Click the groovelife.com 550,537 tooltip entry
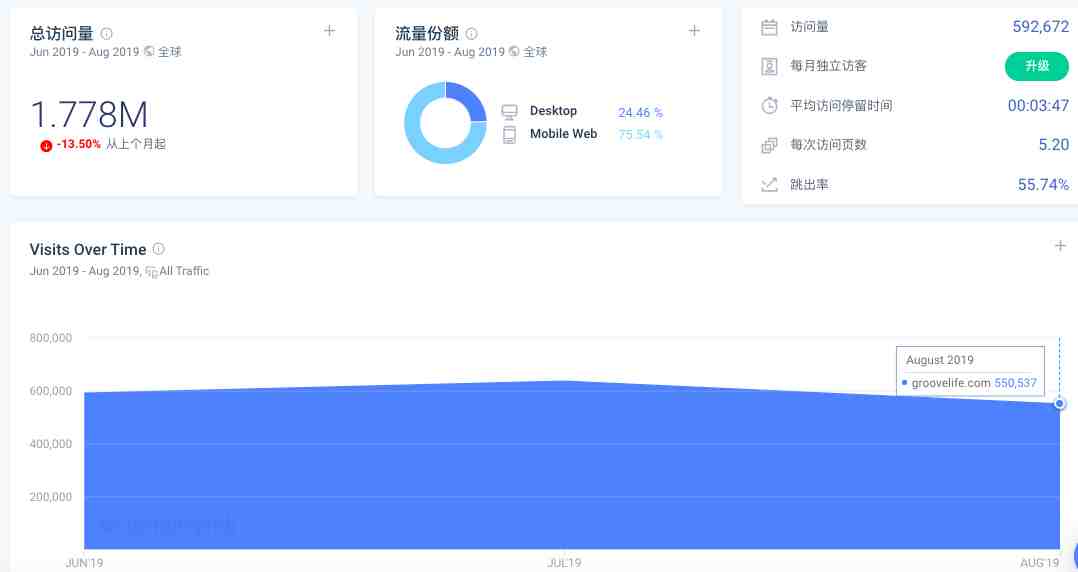Screen dimensions: 1078x572 [x=970, y=383]
